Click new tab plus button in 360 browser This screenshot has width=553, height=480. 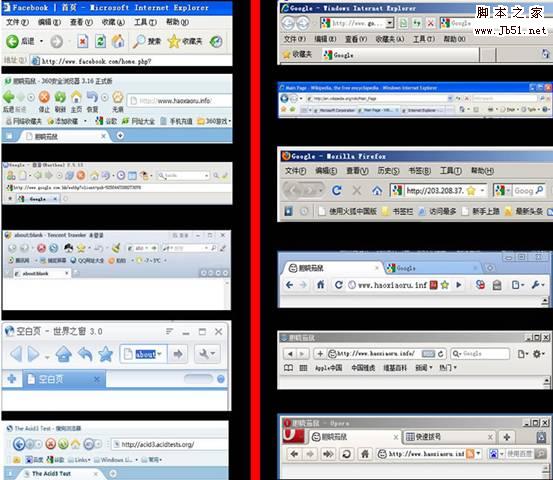(120, 136)
